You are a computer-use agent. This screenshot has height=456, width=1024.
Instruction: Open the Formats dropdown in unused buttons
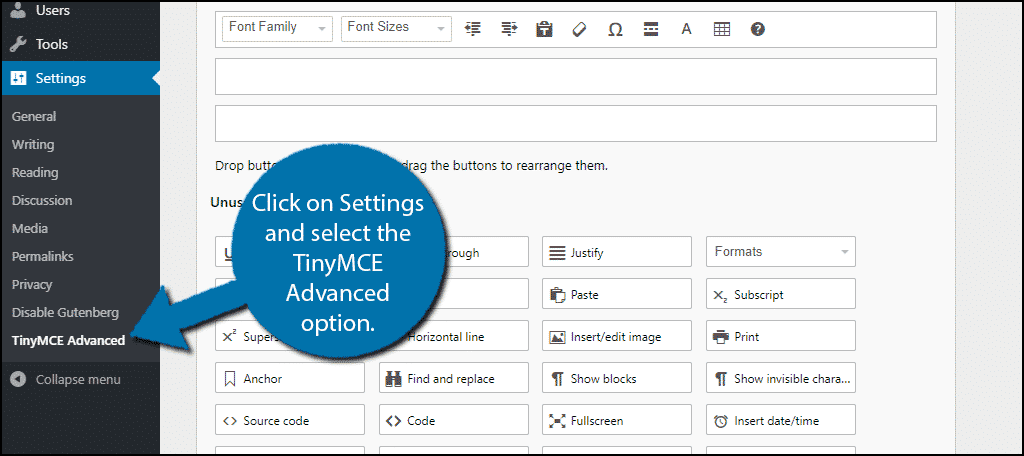click(x=780, y=252)
